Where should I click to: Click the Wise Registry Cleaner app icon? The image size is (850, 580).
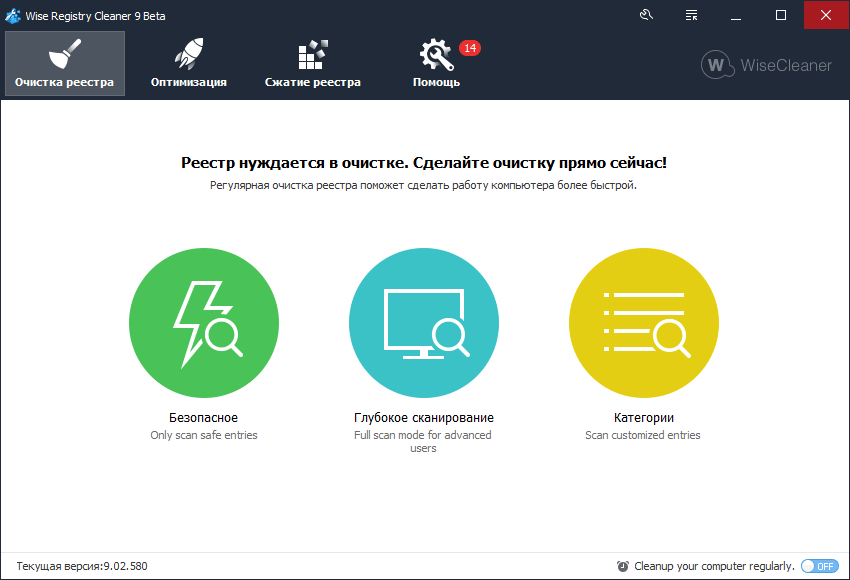(13, 16)
